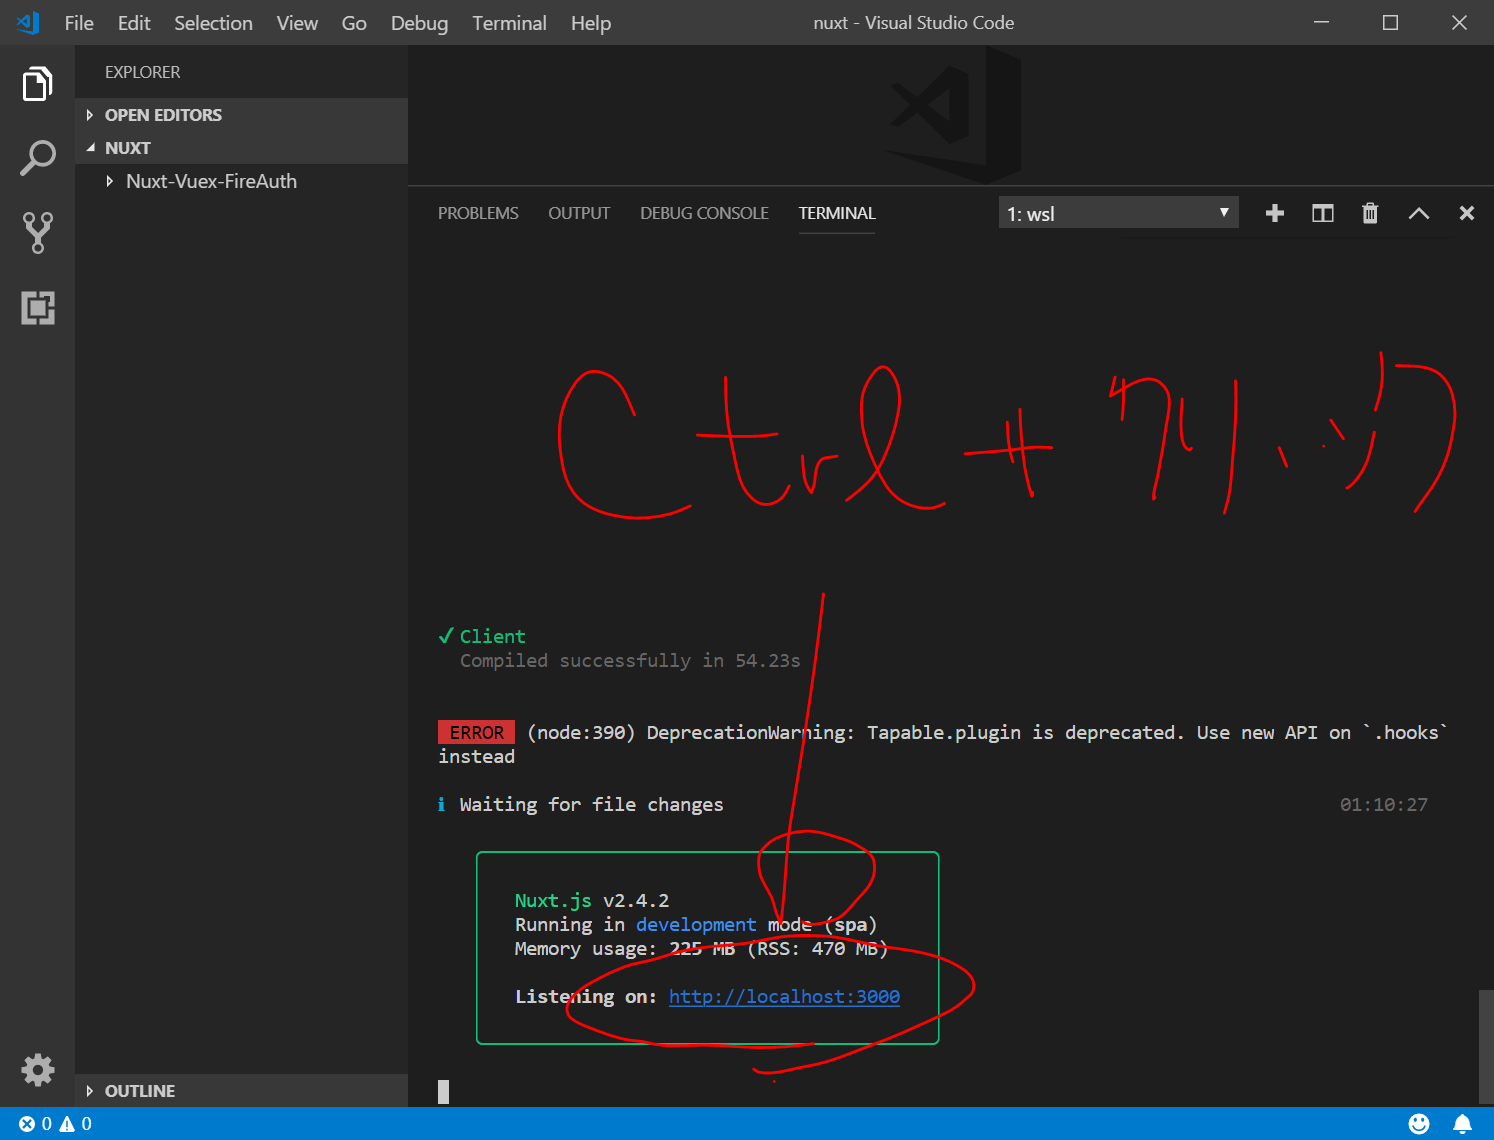Expand the OPEN EDITORS section
The height and width of the screenshot is (1140, 1494).
163,115
